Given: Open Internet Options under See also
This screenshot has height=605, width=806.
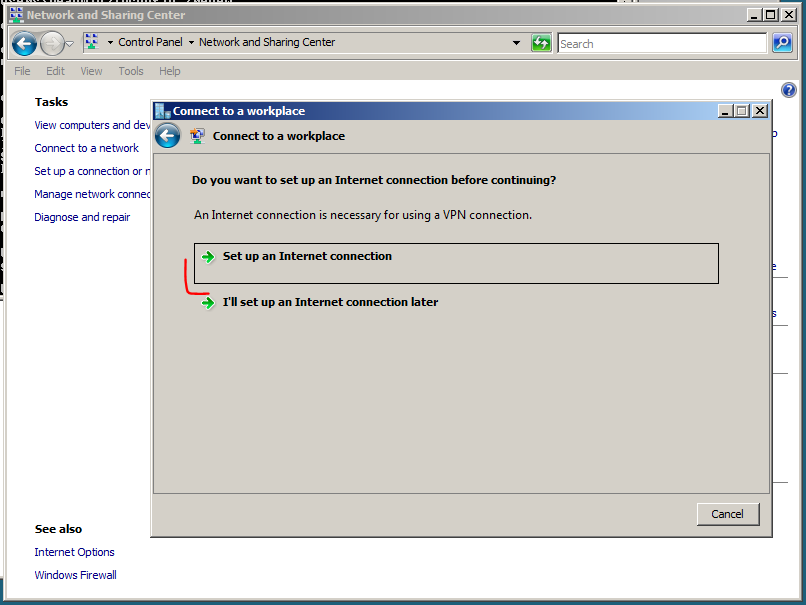Looking at the screenshot, I should click(75, 552).
